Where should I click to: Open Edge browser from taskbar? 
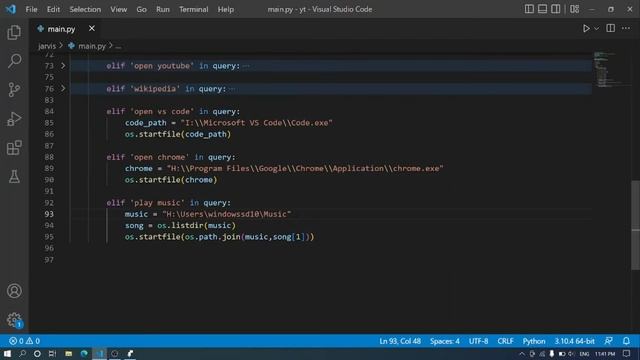coord(84,353)
